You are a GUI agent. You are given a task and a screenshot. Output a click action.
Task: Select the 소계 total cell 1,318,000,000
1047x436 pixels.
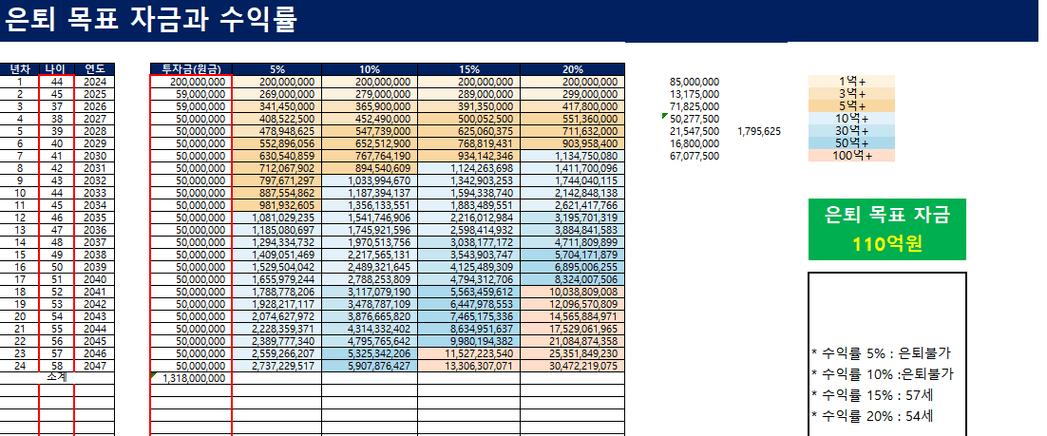(x=193, y=379)
